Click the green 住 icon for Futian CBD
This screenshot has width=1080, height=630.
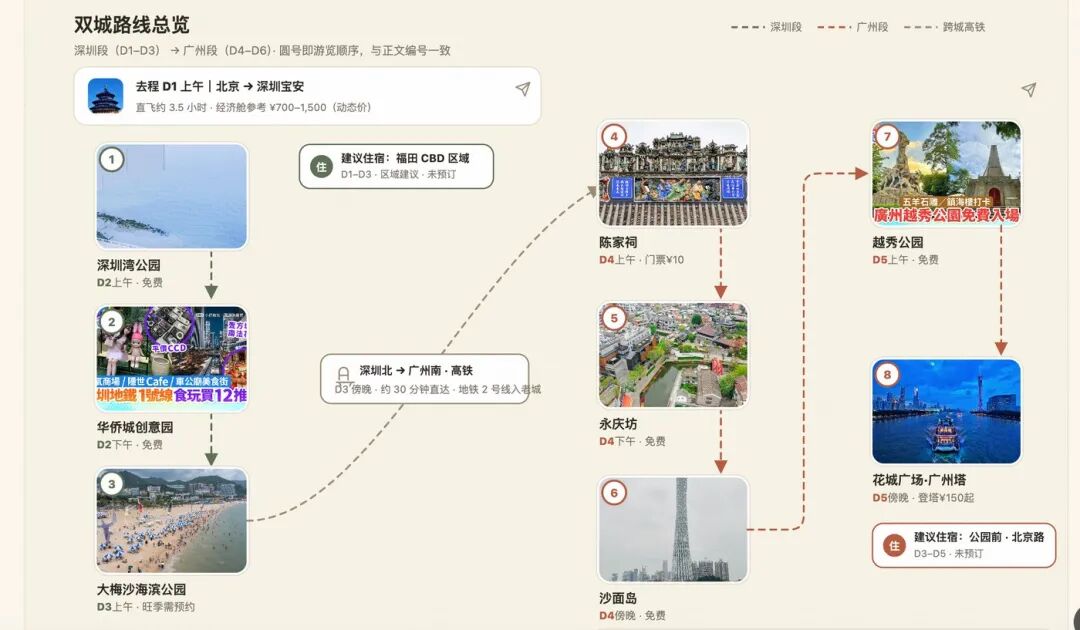tap(321, 167)
